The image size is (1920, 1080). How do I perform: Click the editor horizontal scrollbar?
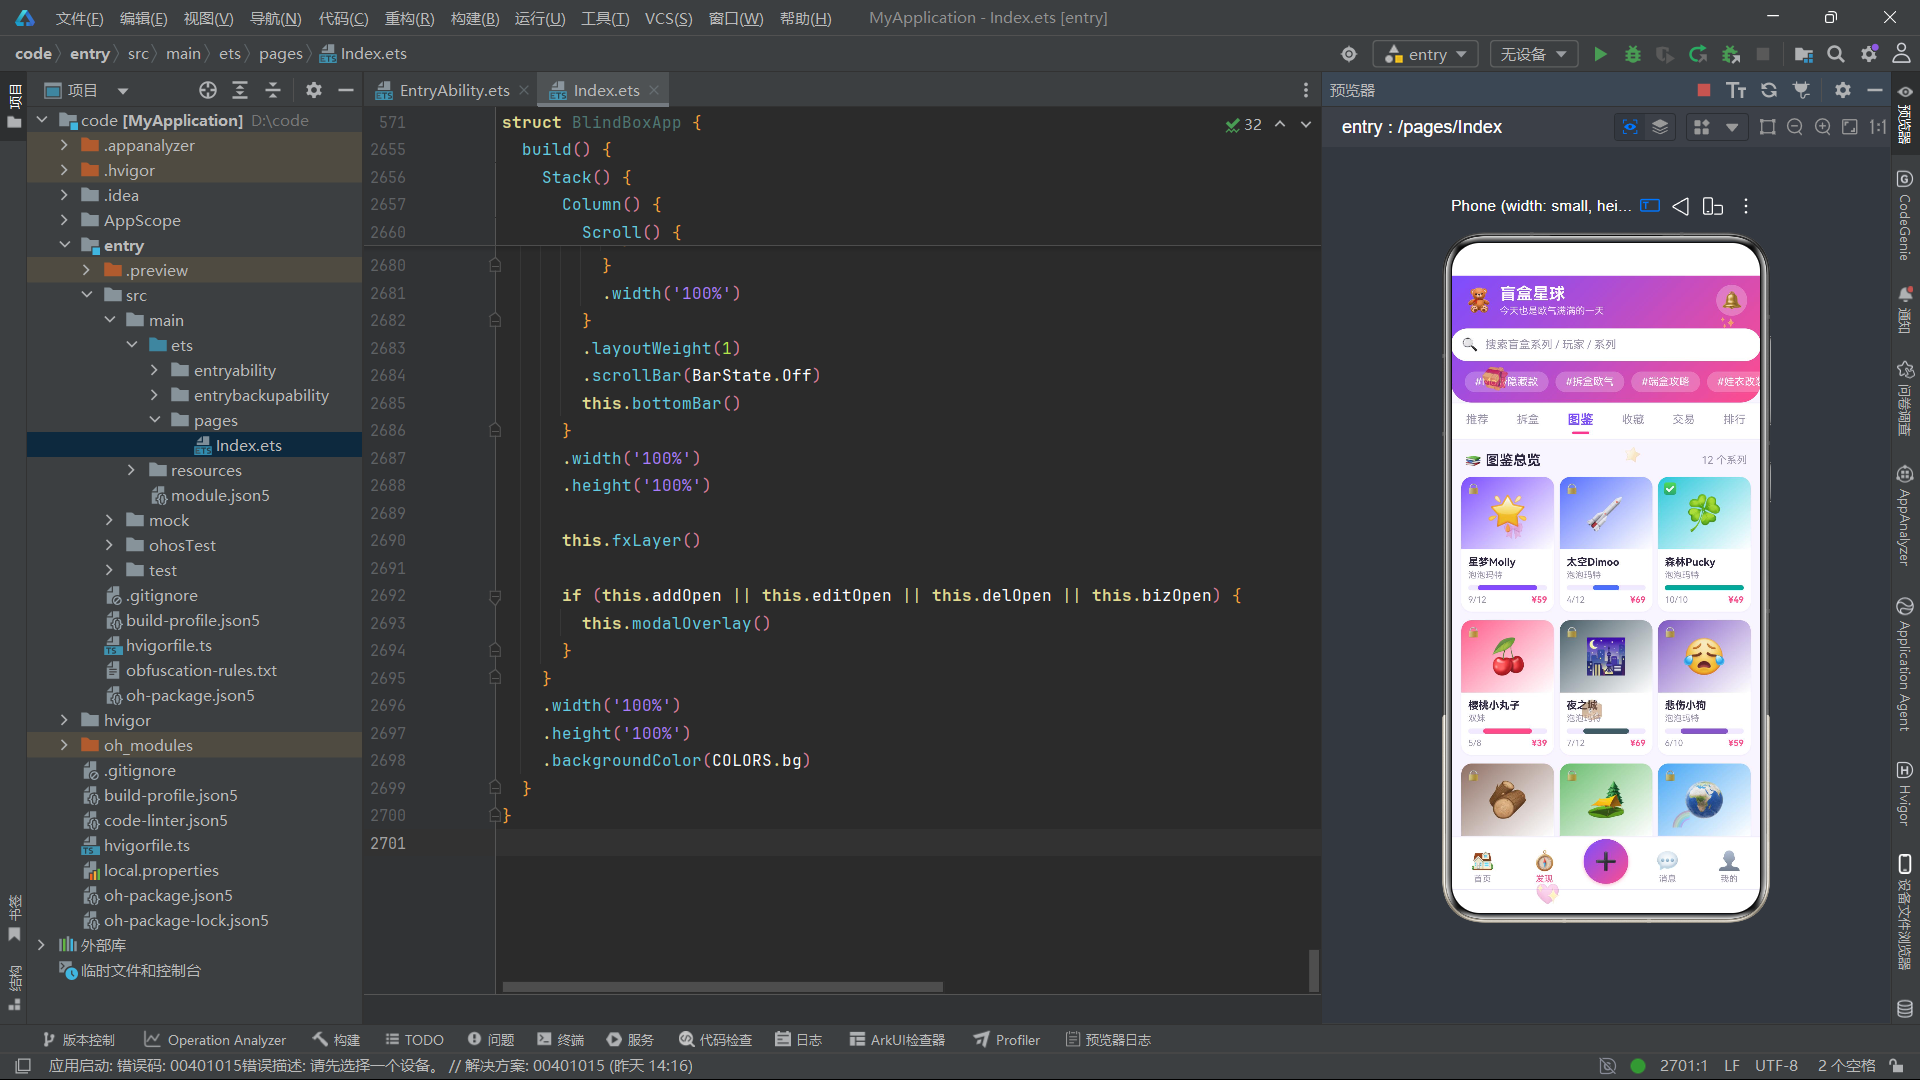[722, 987]
